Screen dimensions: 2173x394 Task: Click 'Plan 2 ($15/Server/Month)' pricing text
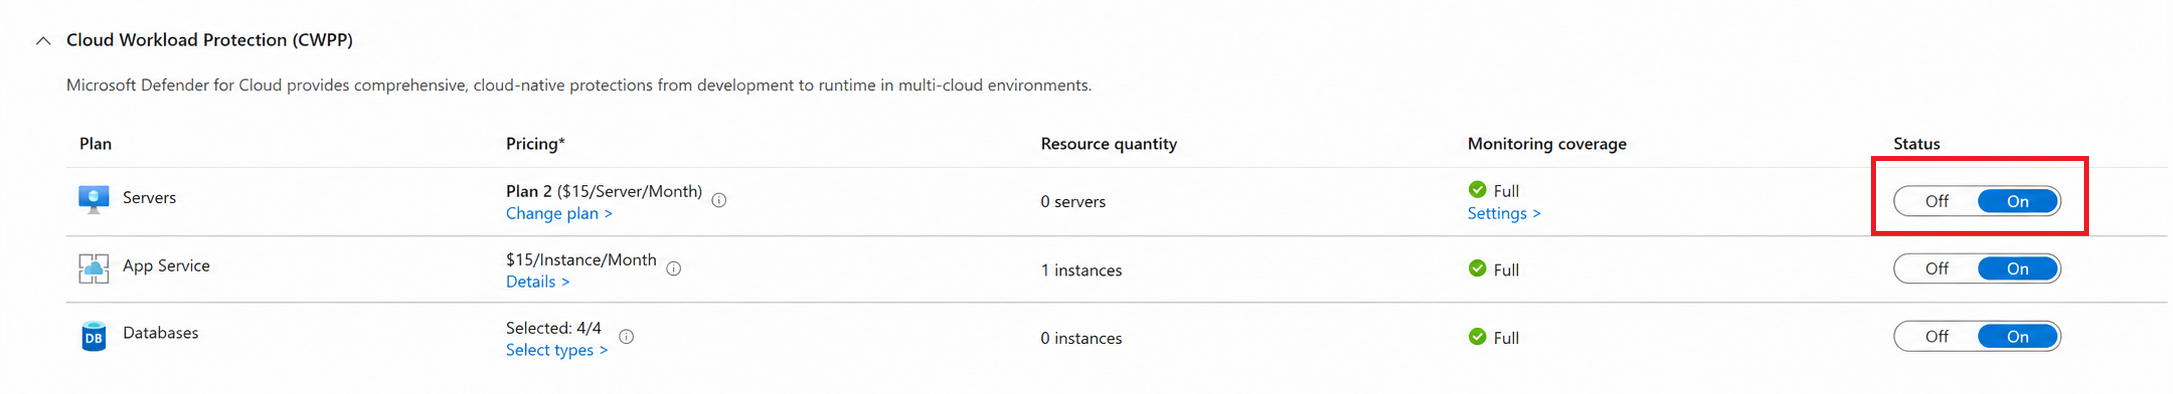point(604,191)
